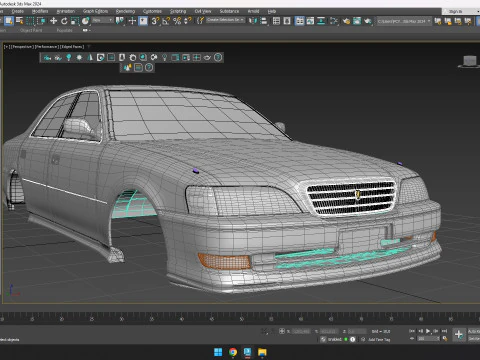
Task: Open Graph Editors menu
Action: (95, 11)
